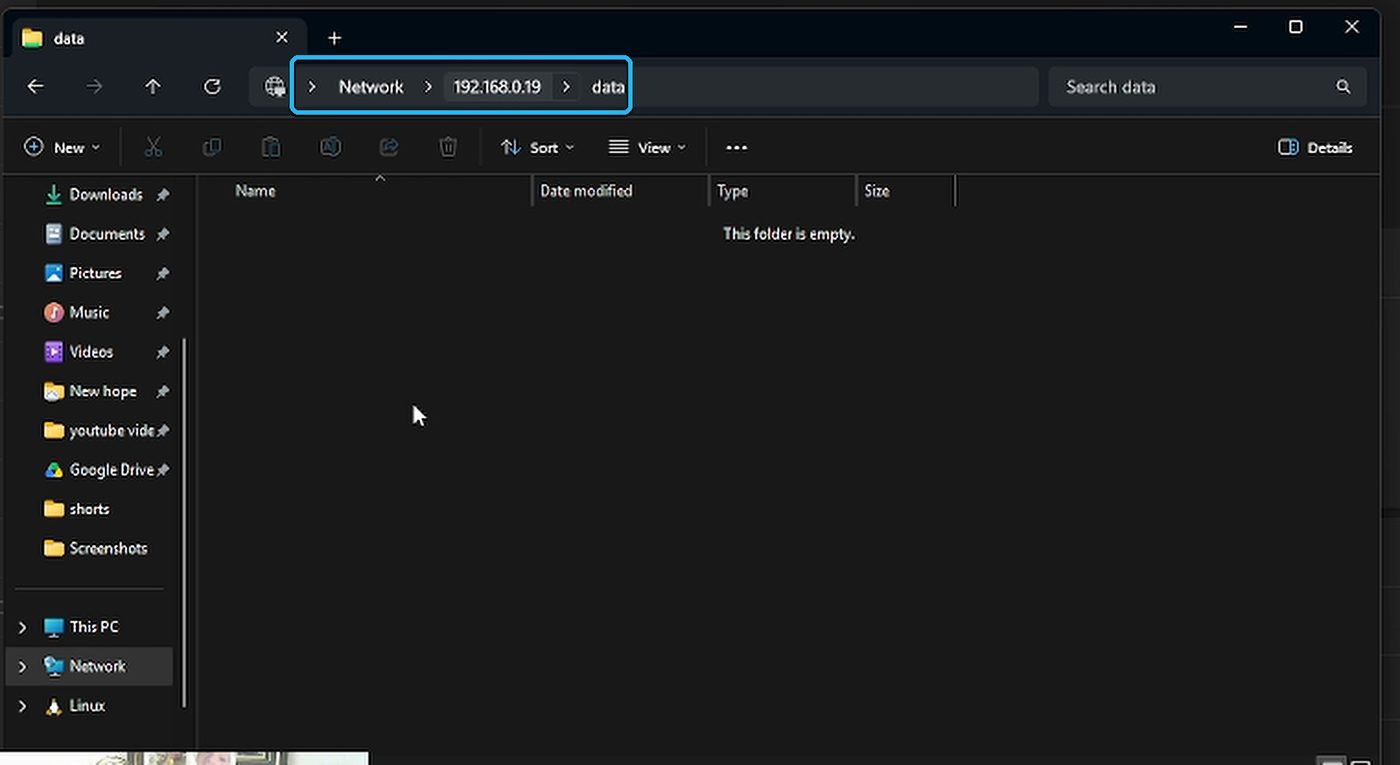Image resolution: width=1400 pixels, height=765 pixels.
Task: Go back using the Back arrow
Action: 35,87
